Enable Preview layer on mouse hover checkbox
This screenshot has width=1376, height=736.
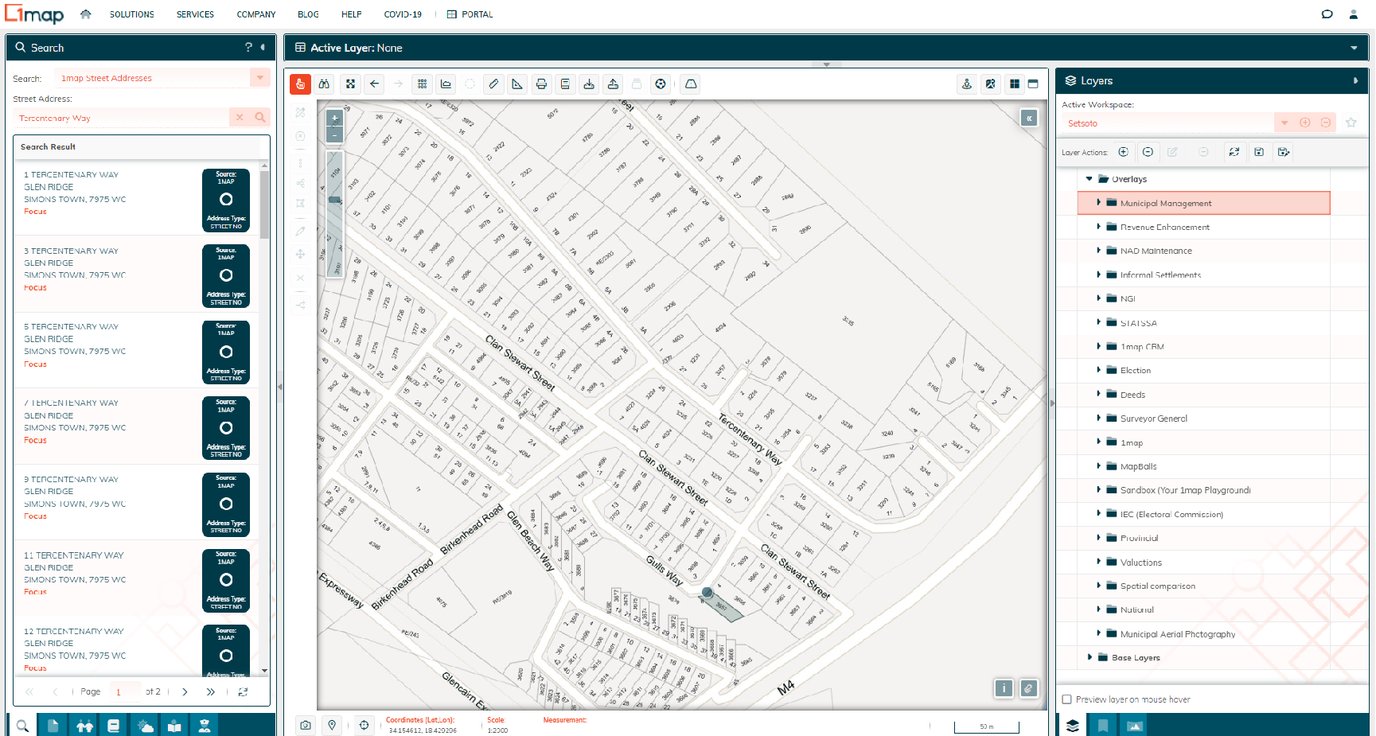click(1067, 700)
